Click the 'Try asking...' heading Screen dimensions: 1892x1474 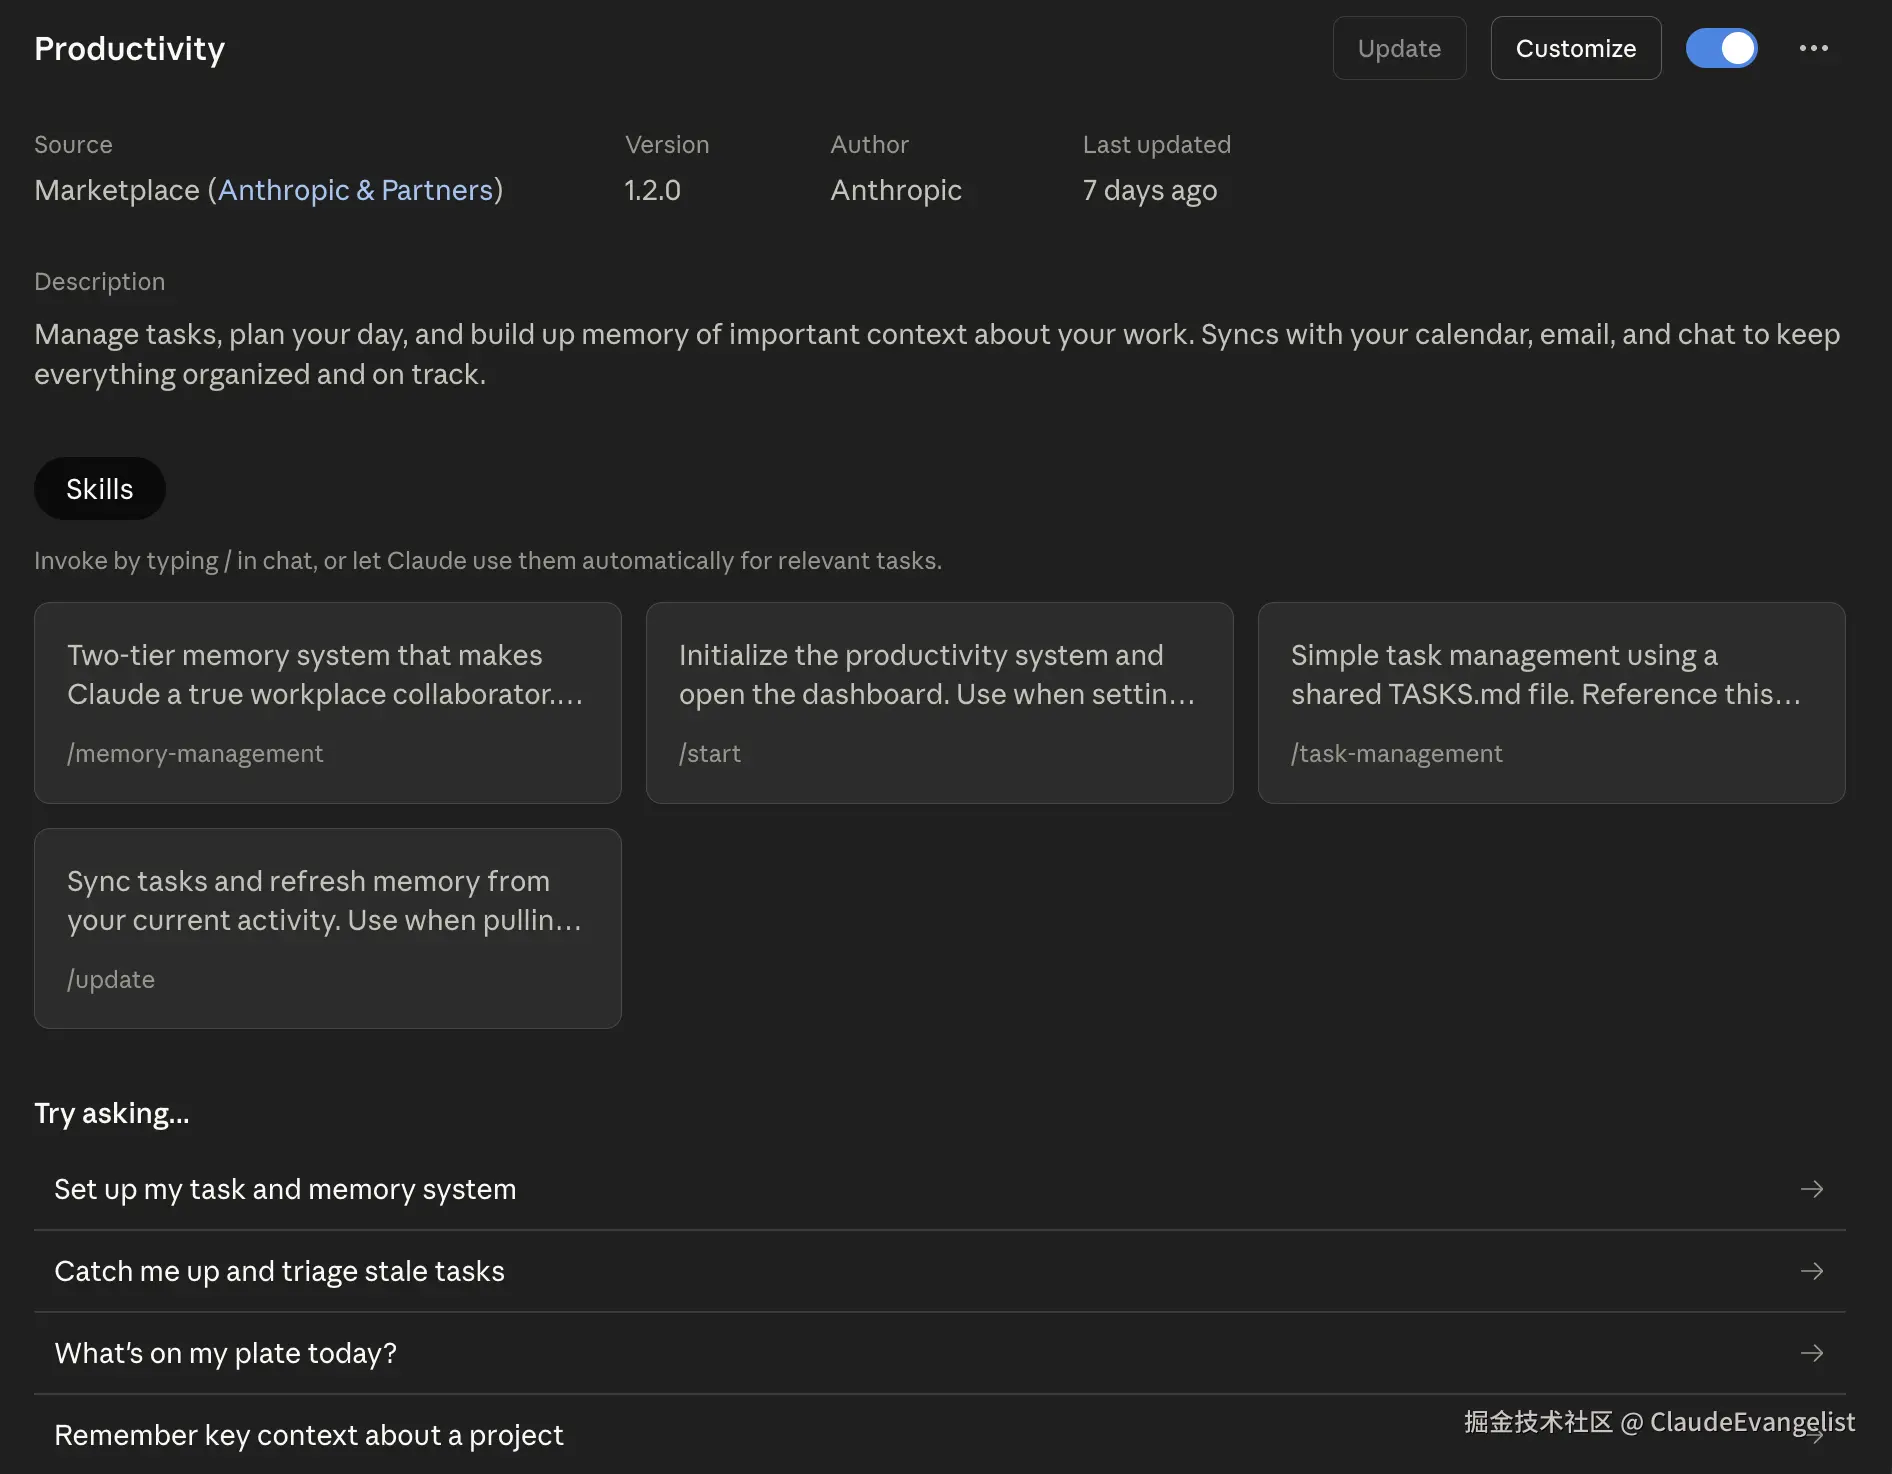(112, 1113)
